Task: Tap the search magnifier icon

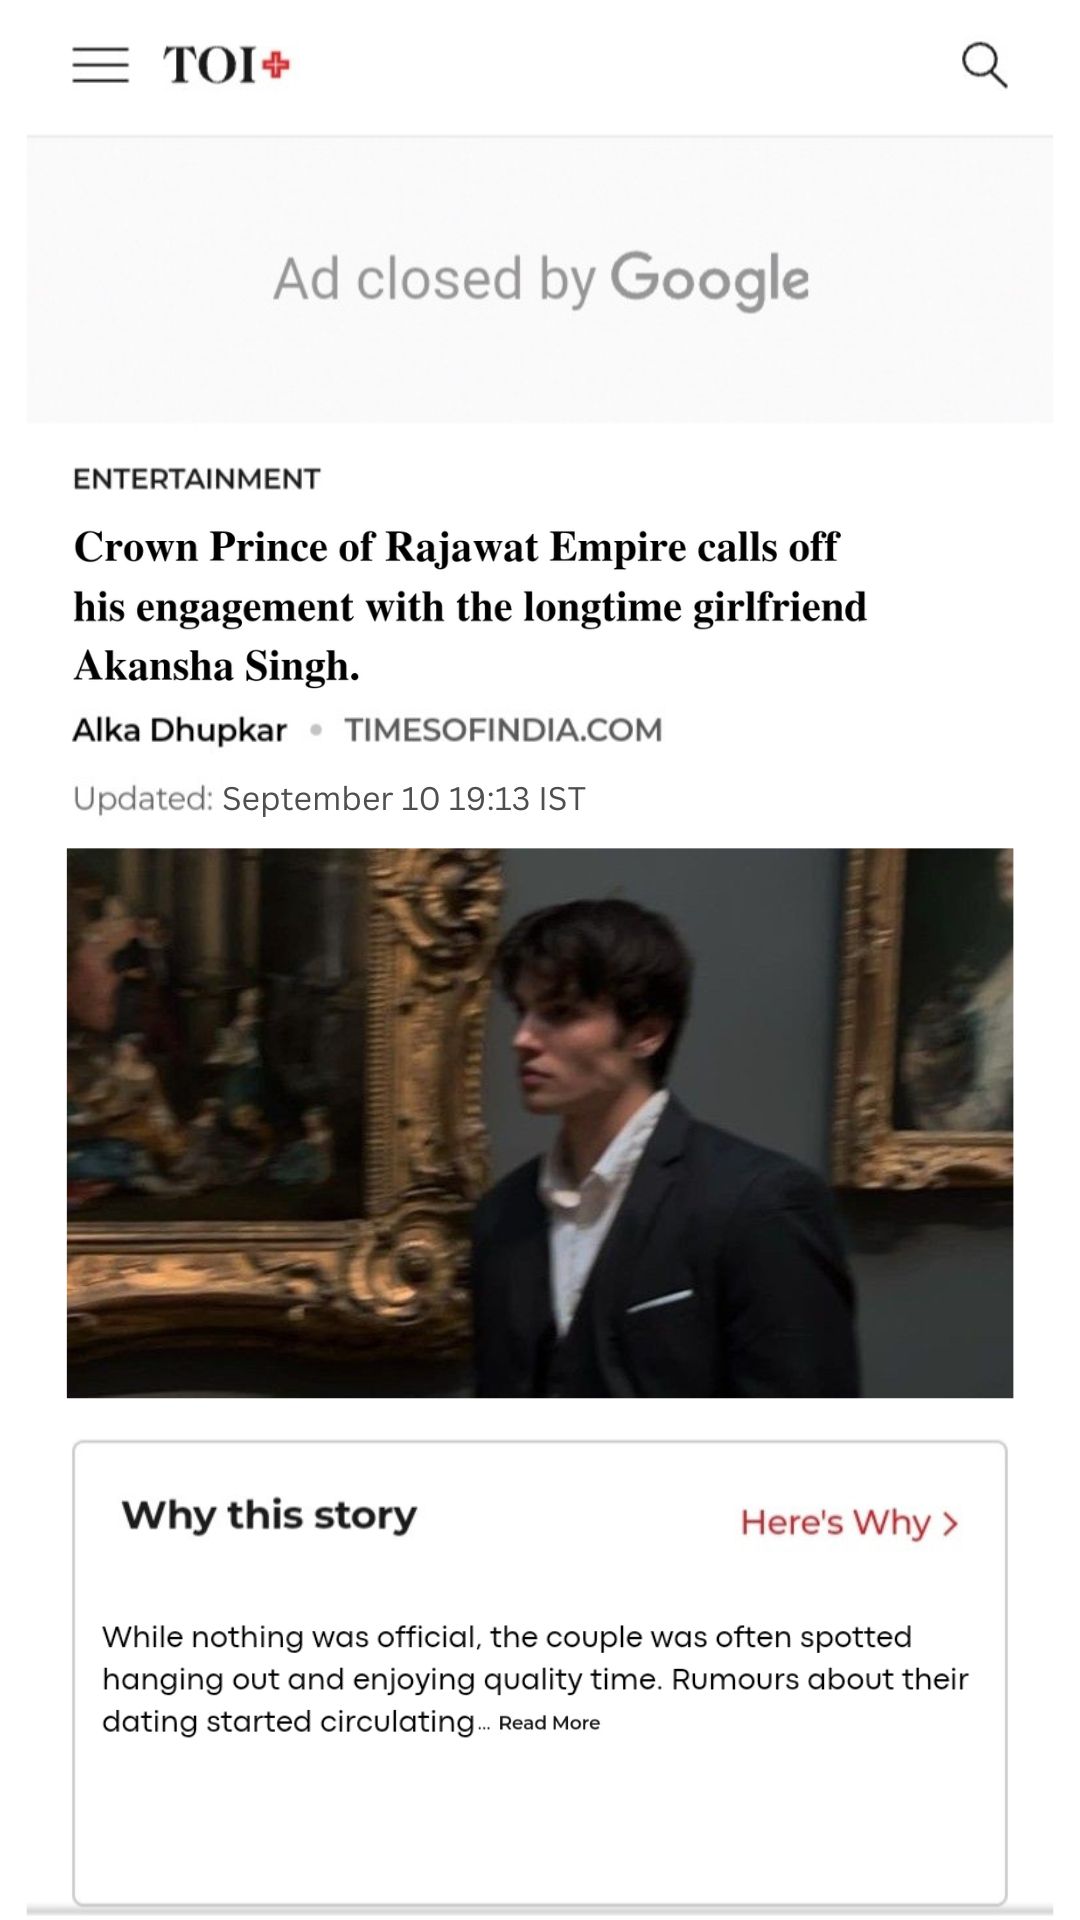Action: (984, 65)
